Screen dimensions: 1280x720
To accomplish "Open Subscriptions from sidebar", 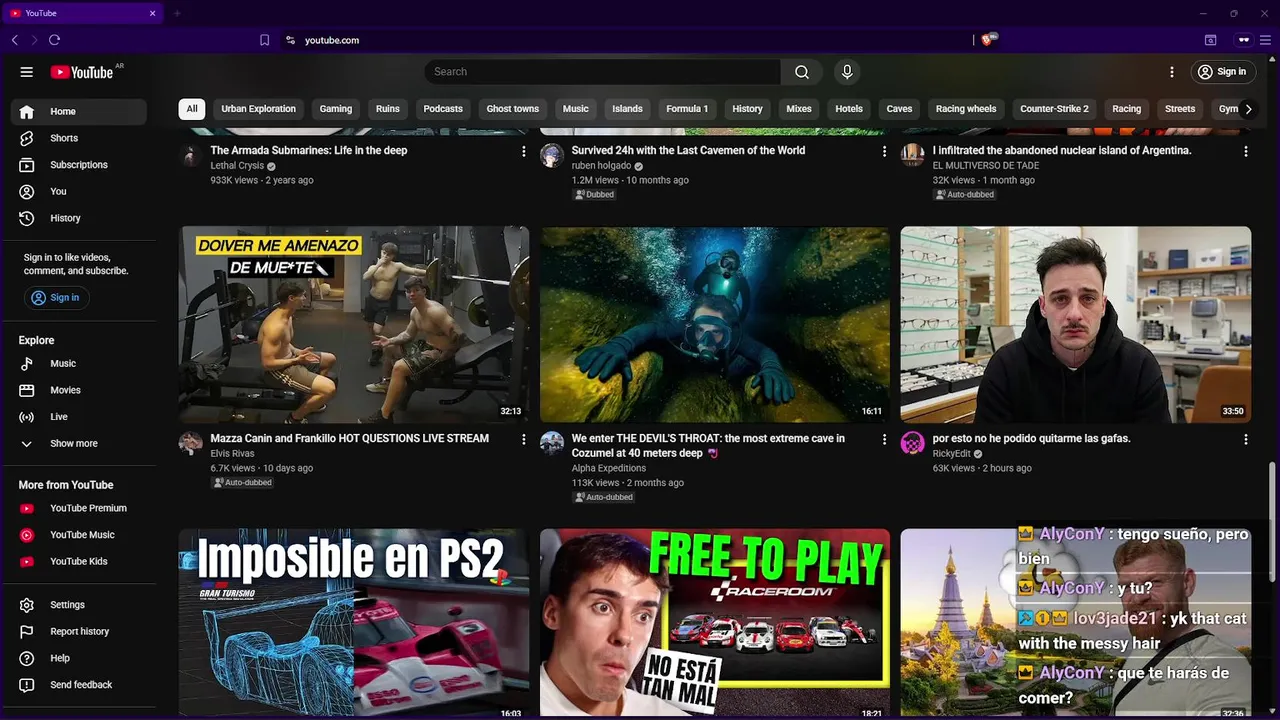I will click(x=79, y=165).
